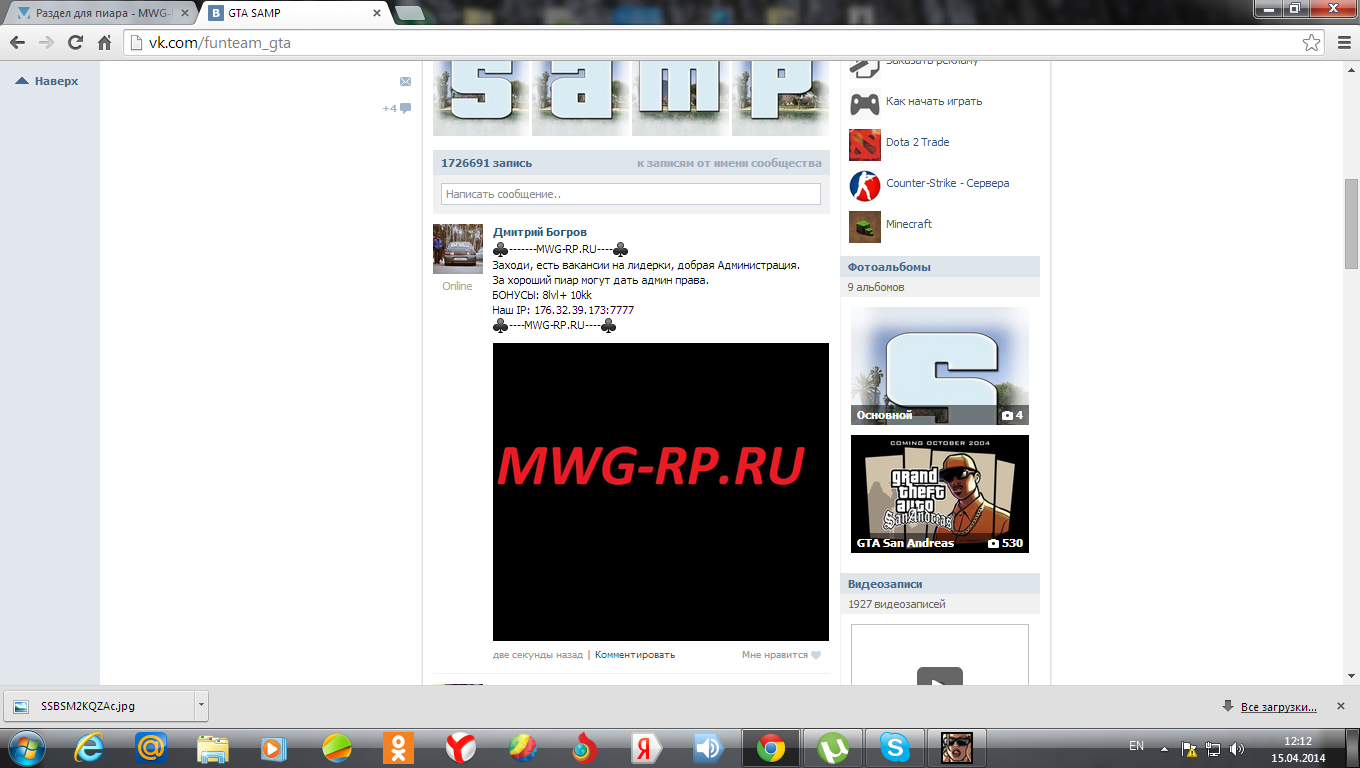Open the Яндекс white-square taskbar icon
This screenshot has height=768, width=1360.
(x=645, y=748)
